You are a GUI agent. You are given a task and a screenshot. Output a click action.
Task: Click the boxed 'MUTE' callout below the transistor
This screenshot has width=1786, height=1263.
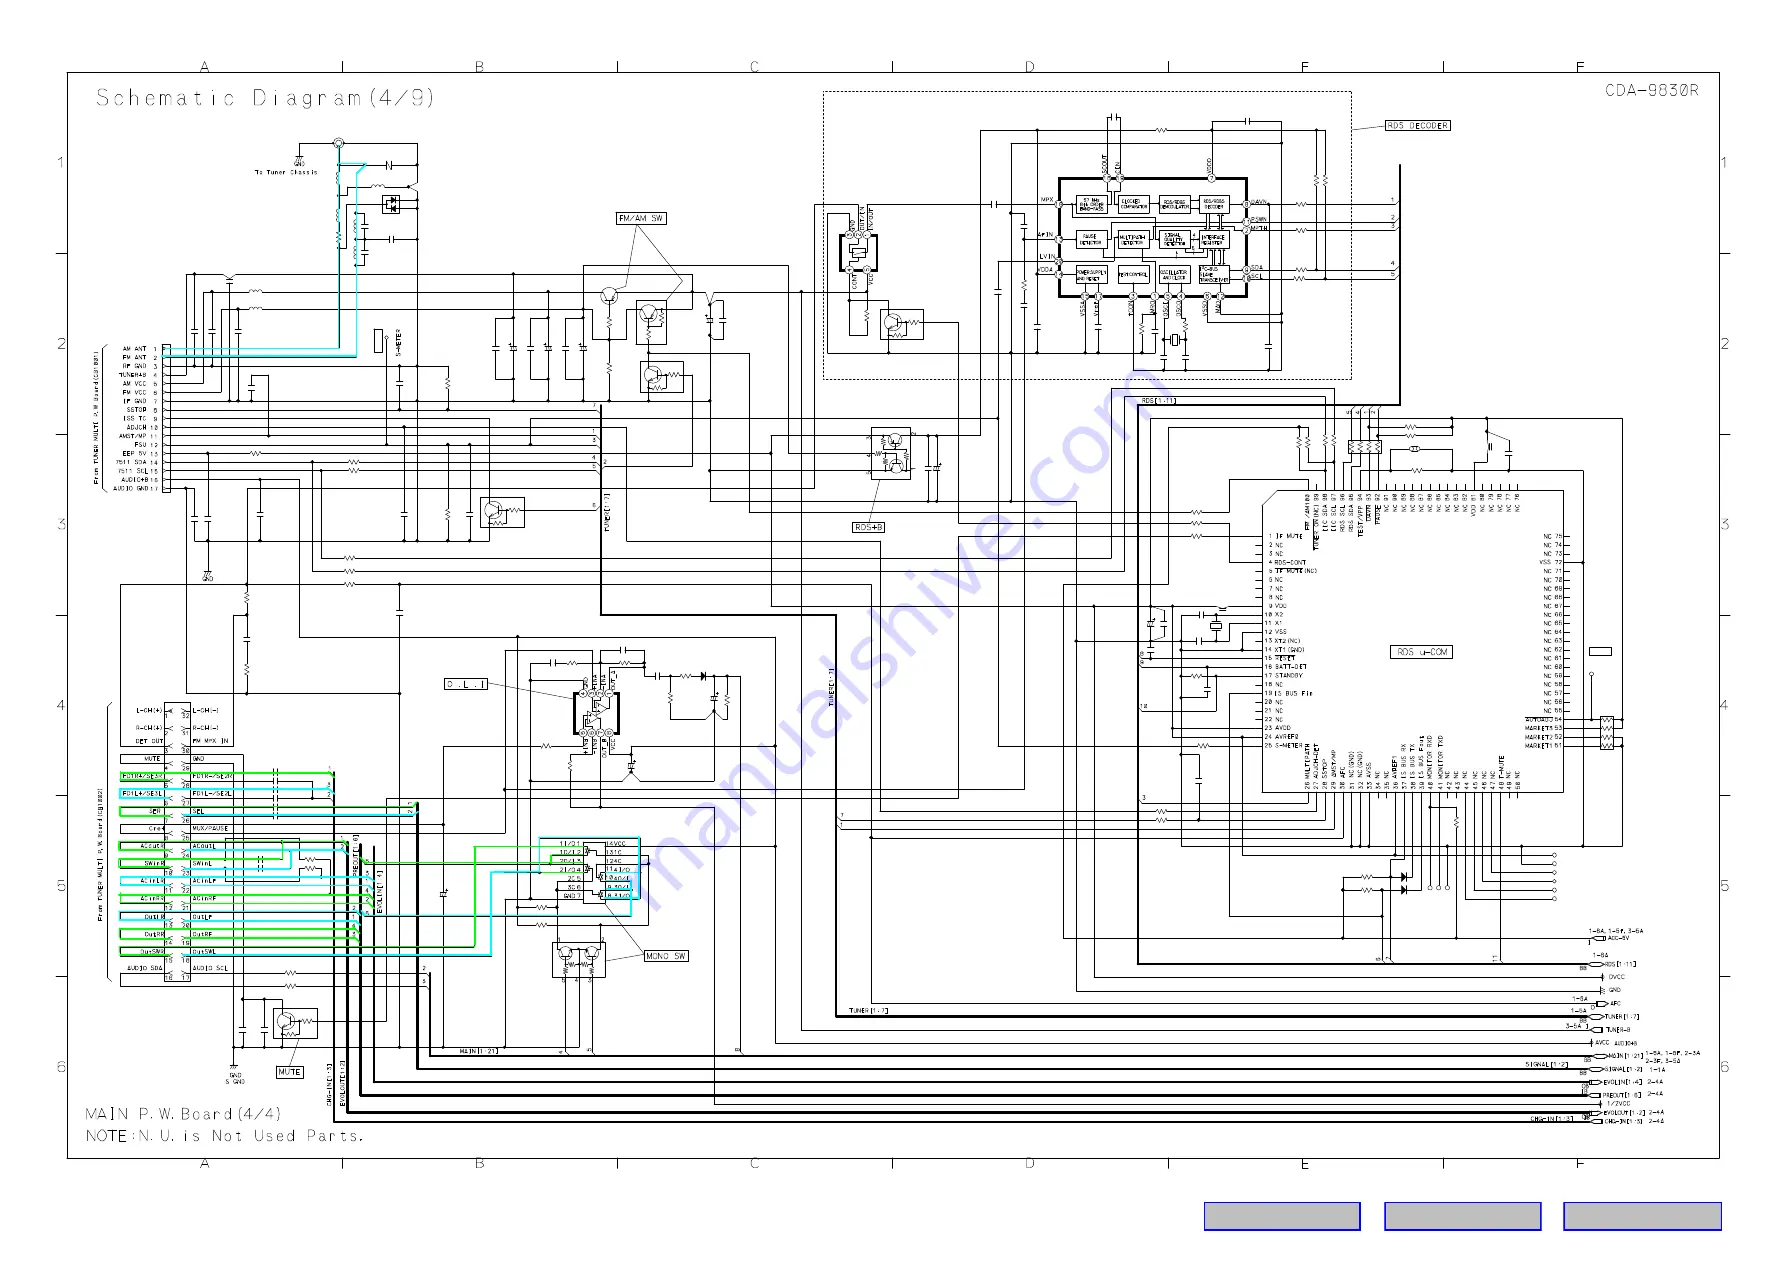click(289, 1072)
